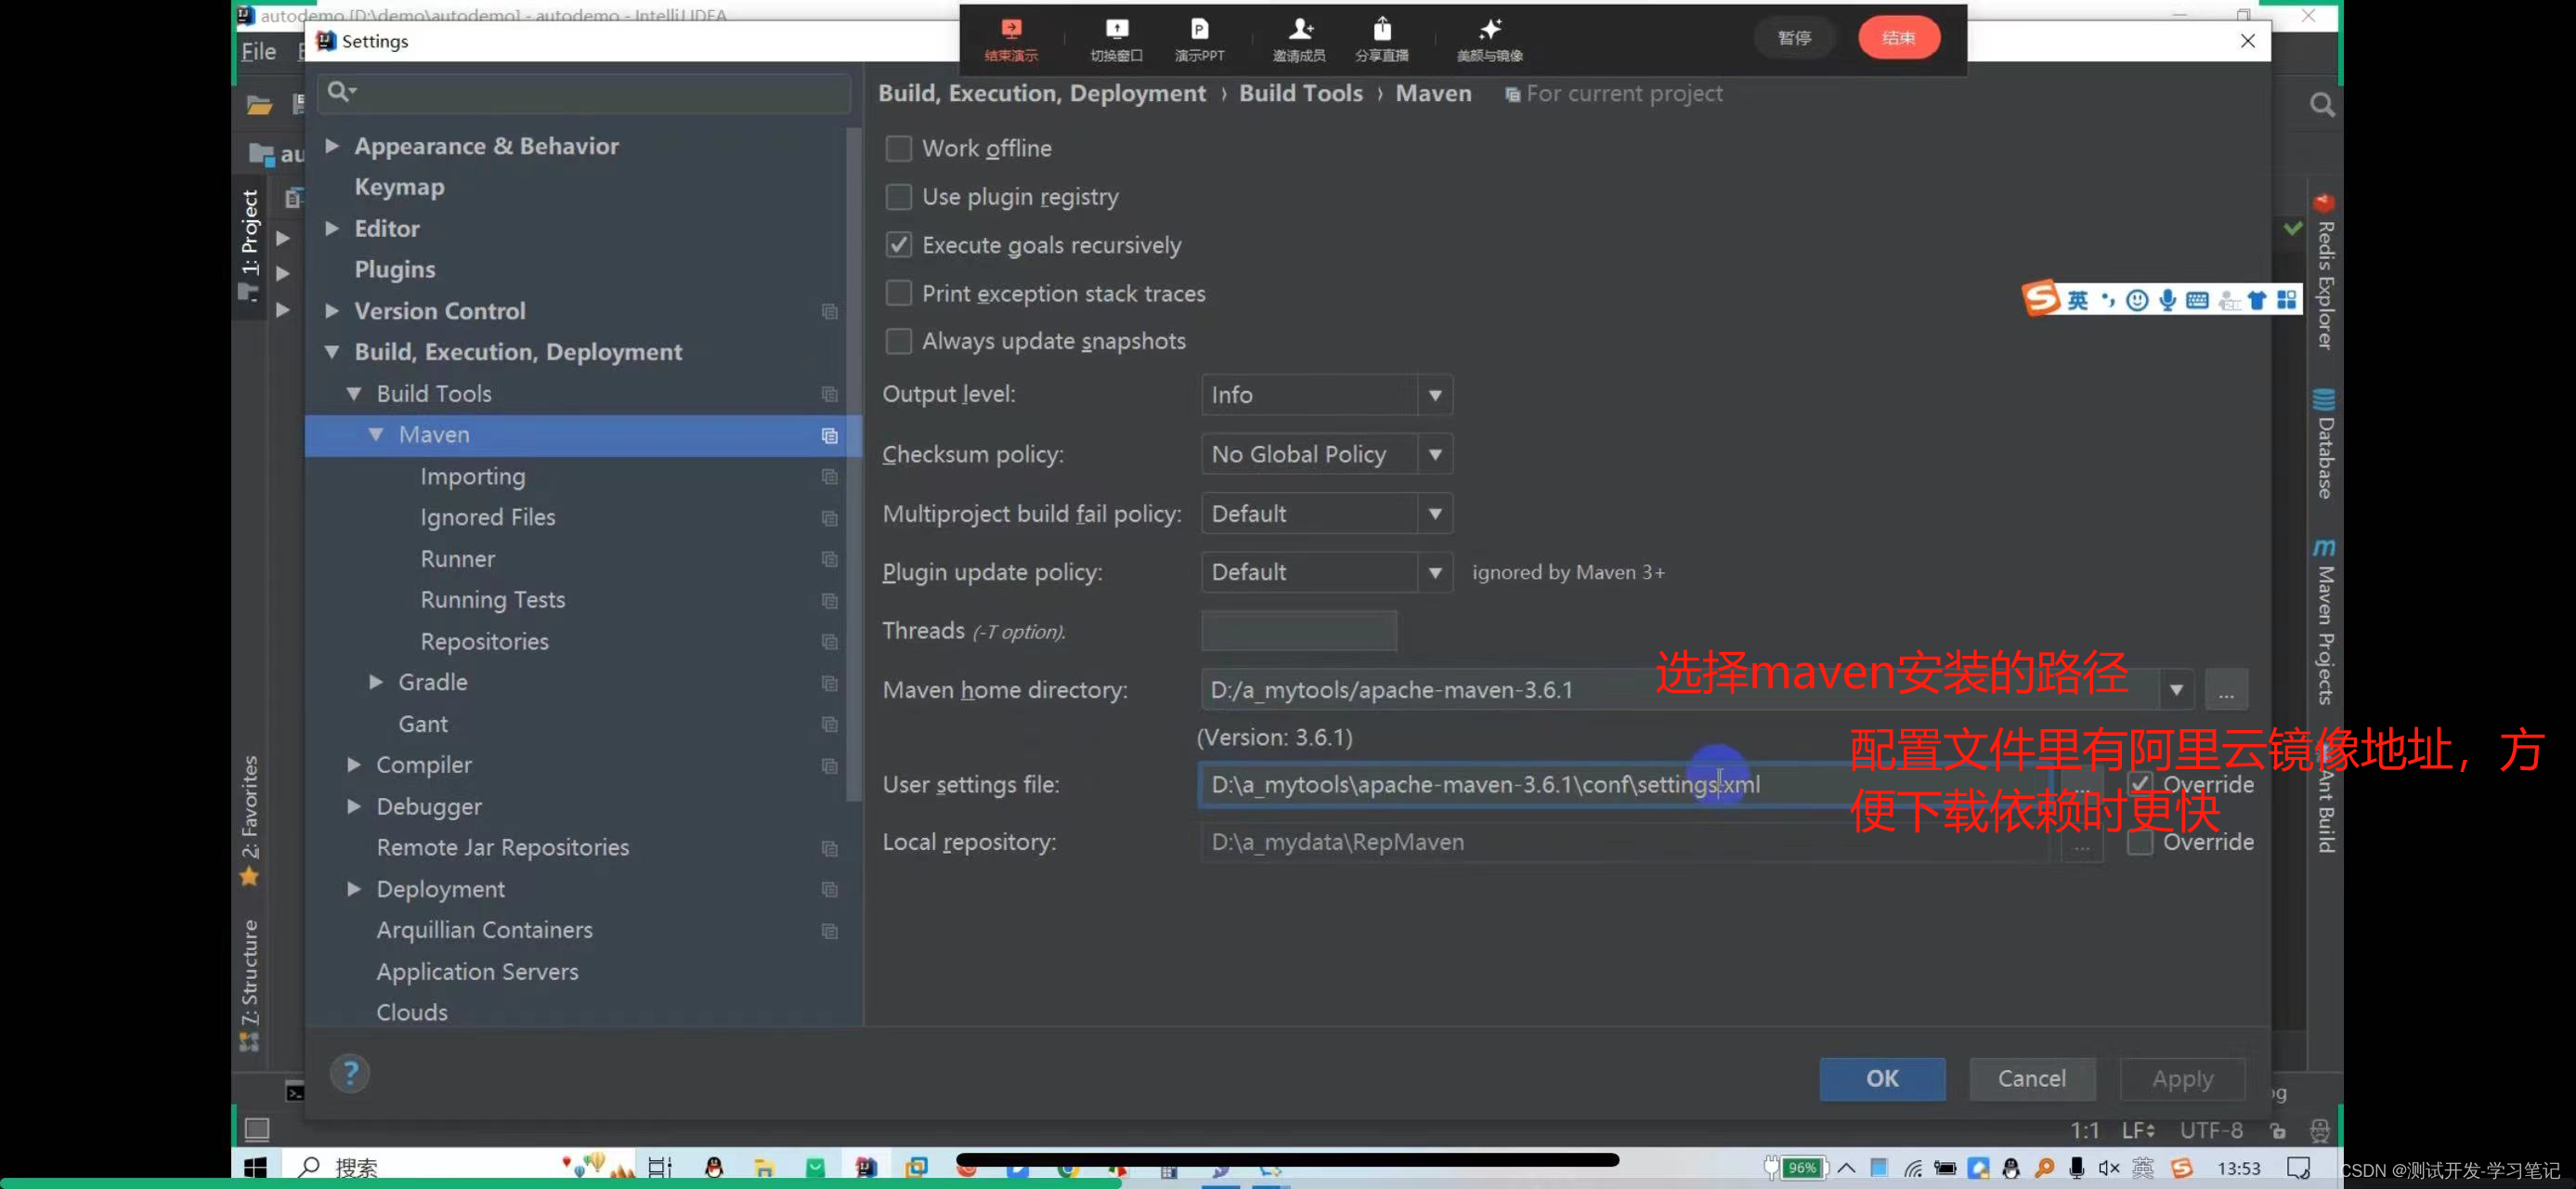Enable Print exception stack traces

[898, 293]
